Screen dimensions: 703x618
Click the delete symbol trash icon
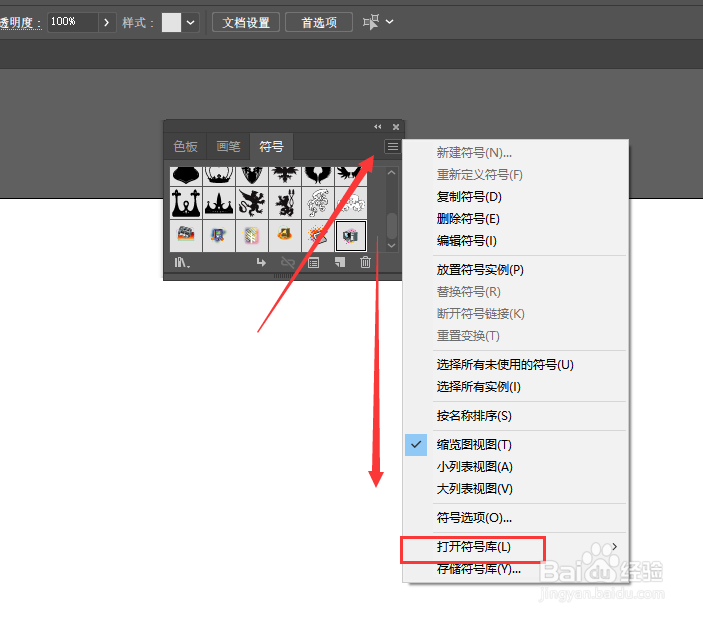[x=365, y=262]
